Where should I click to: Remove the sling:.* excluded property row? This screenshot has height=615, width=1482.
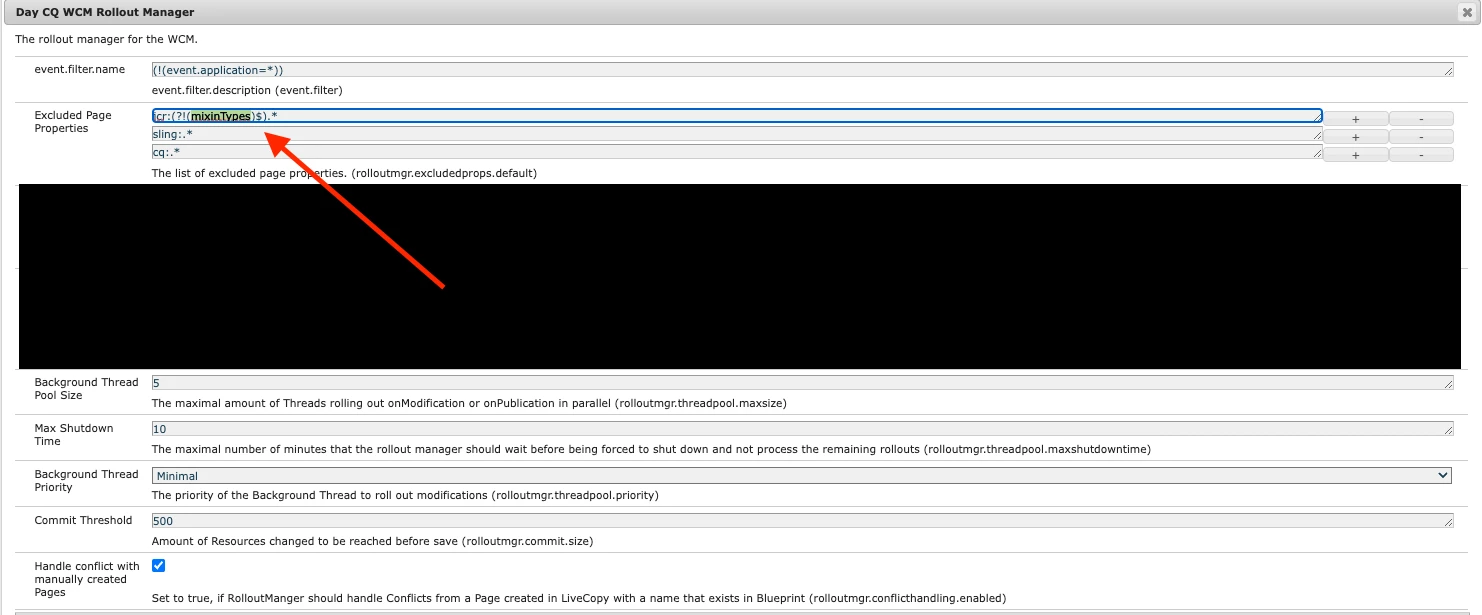[x=1421, y=137]
